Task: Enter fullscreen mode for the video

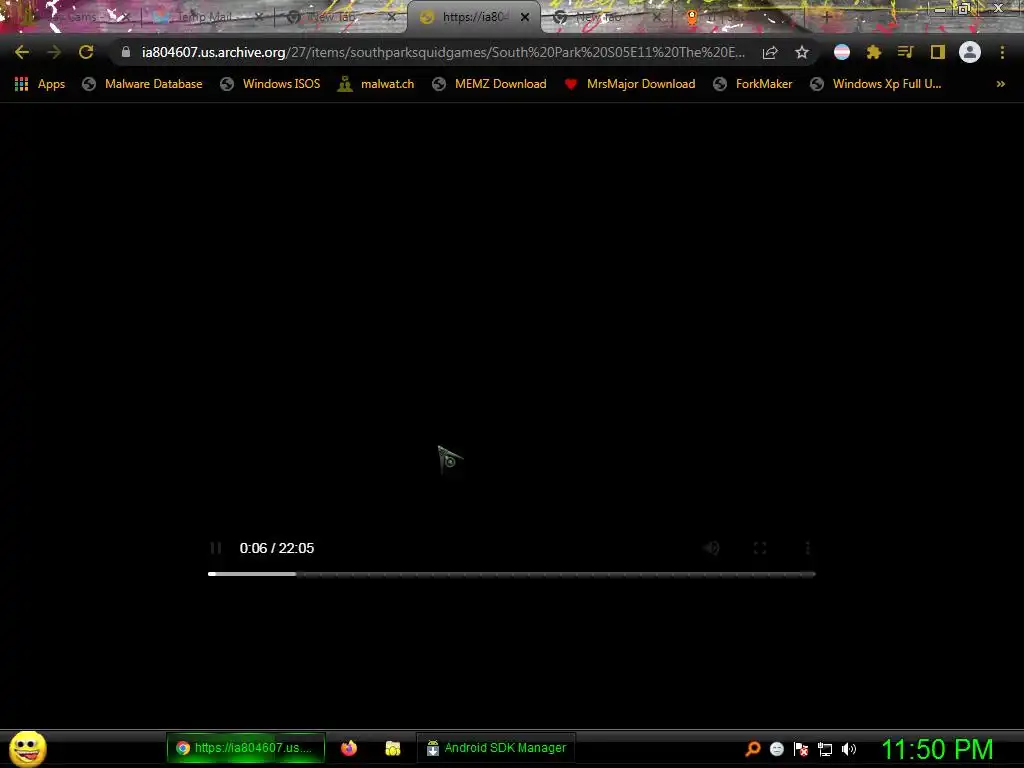Action: pos(760,548)
